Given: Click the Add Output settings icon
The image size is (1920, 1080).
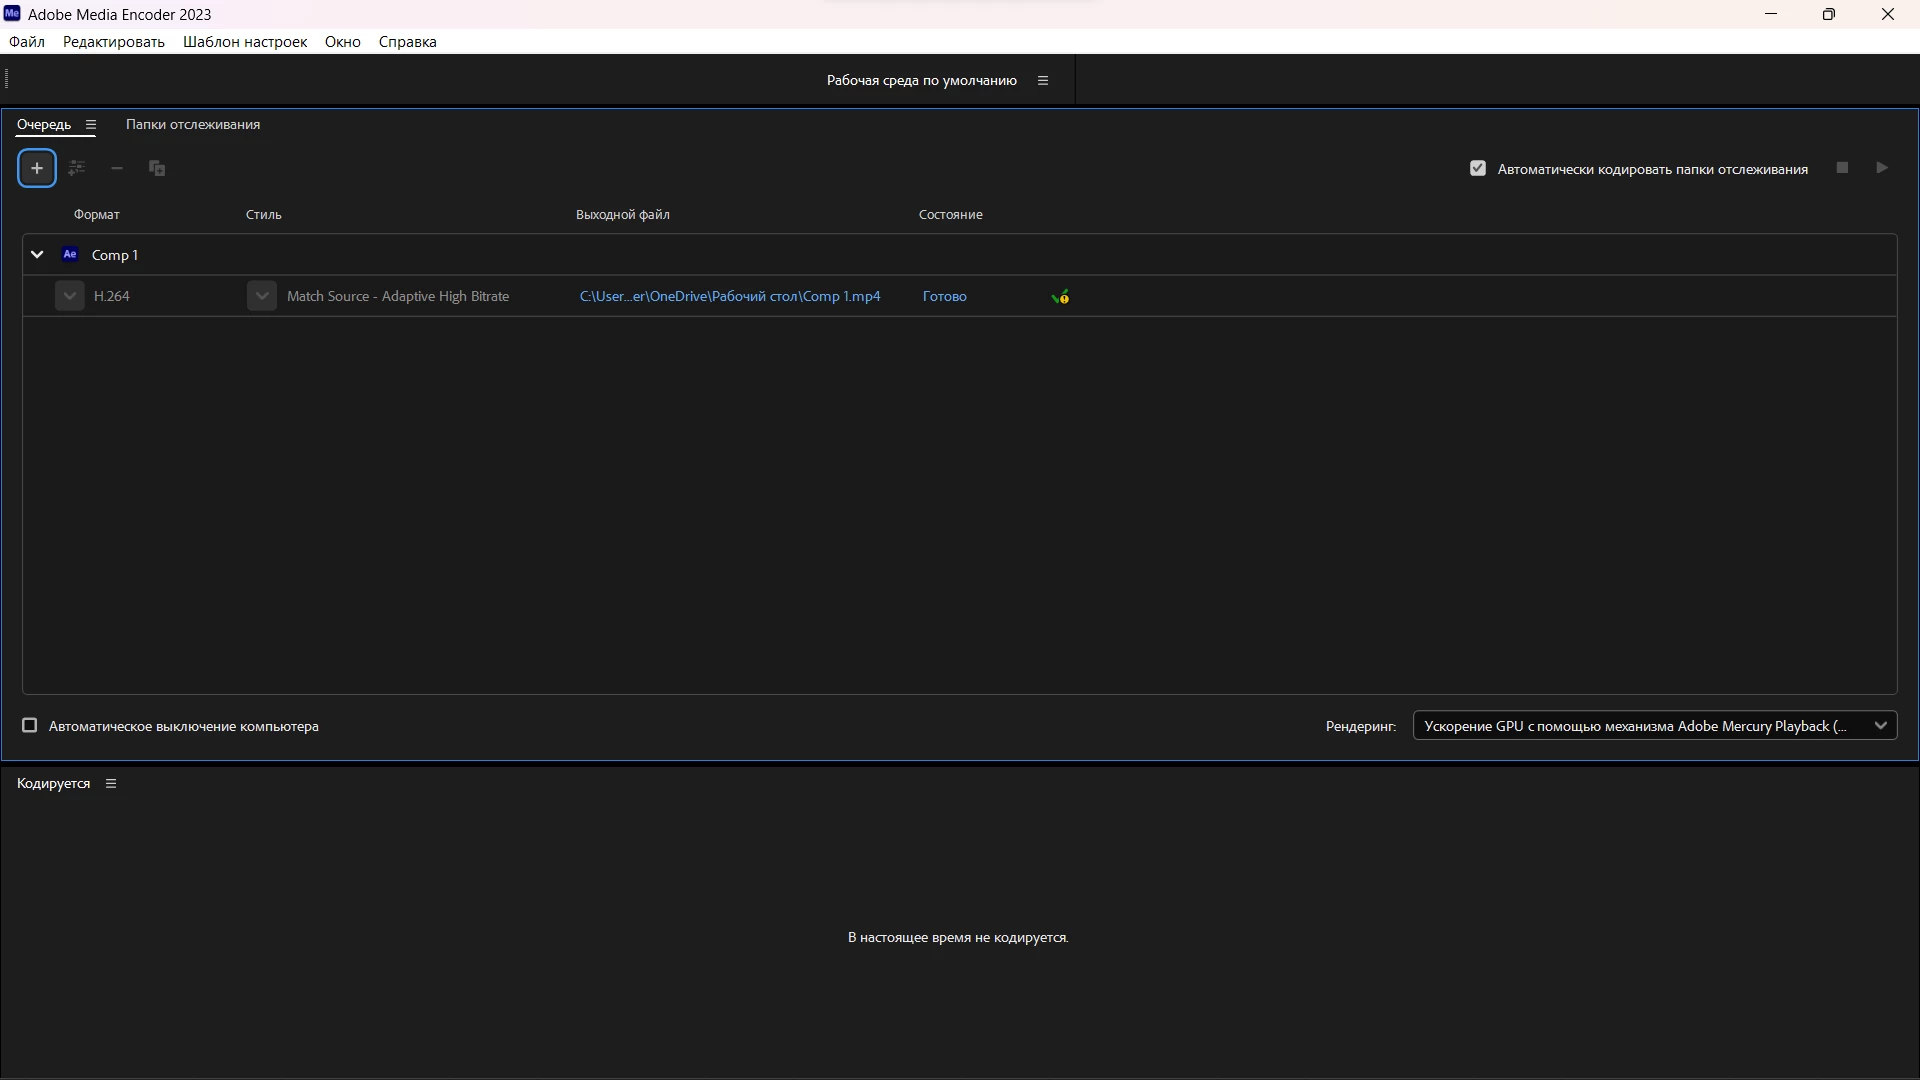Looking at the screenshot, I should (77, 168).
